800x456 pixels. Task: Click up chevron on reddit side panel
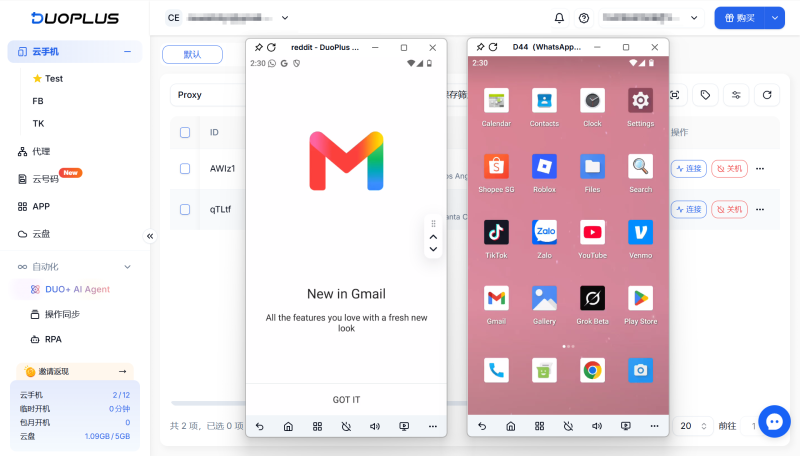(x=433, y=237)
